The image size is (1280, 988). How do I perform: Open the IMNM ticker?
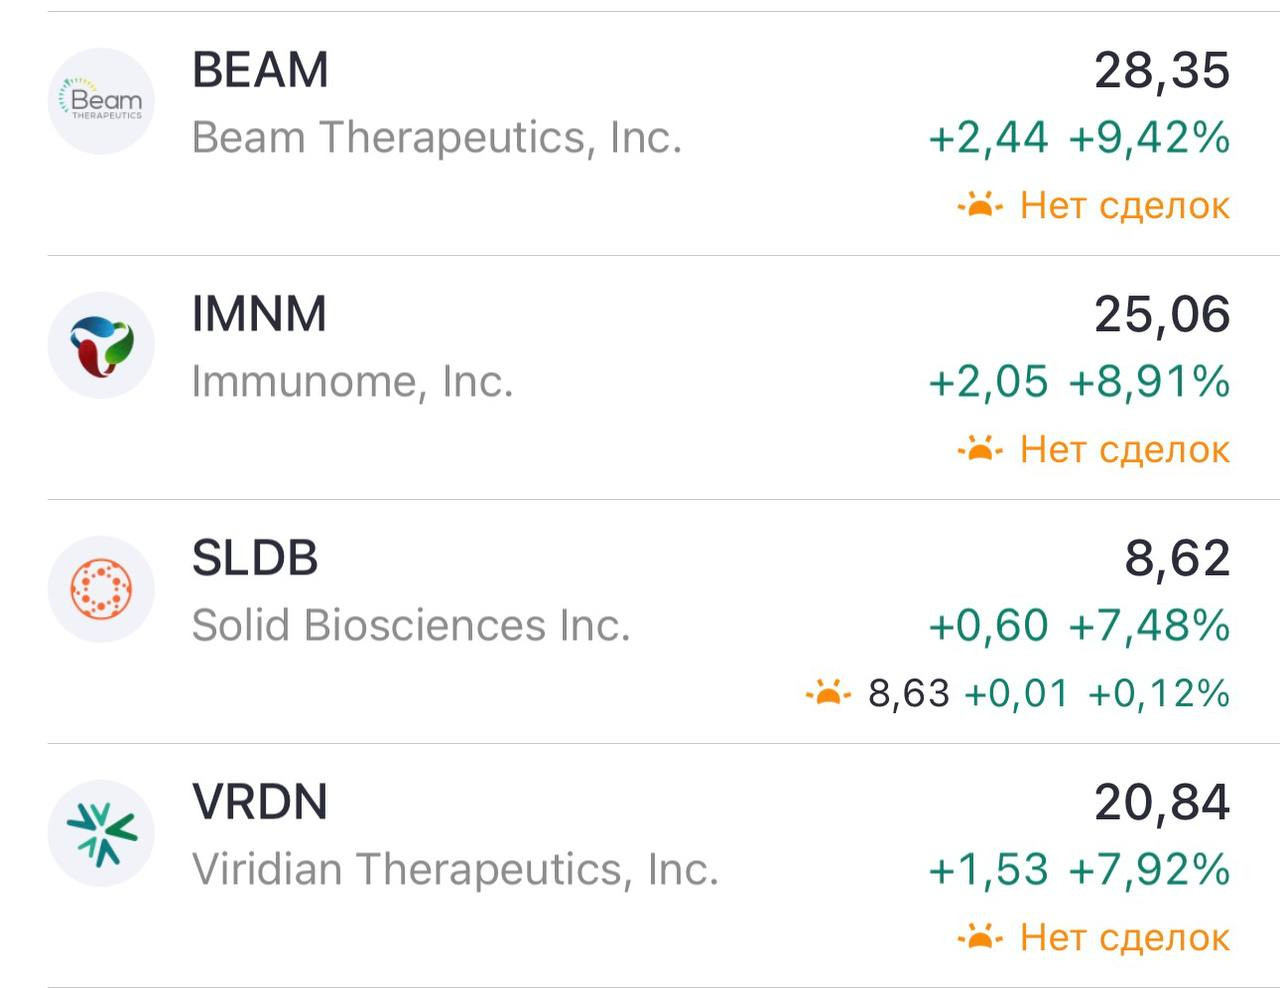(259, 314)
